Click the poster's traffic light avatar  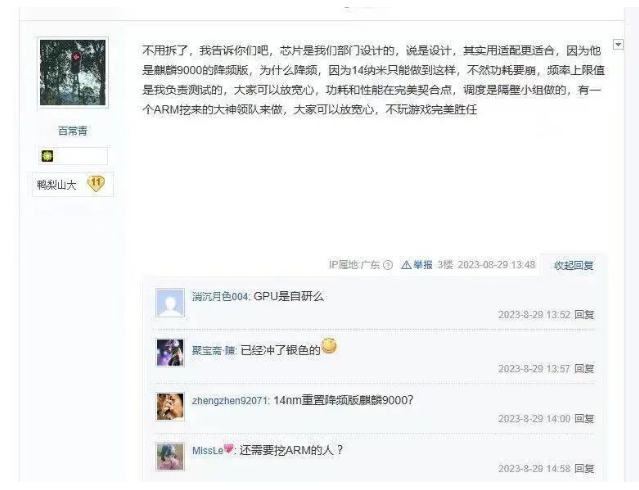(73, 72)
